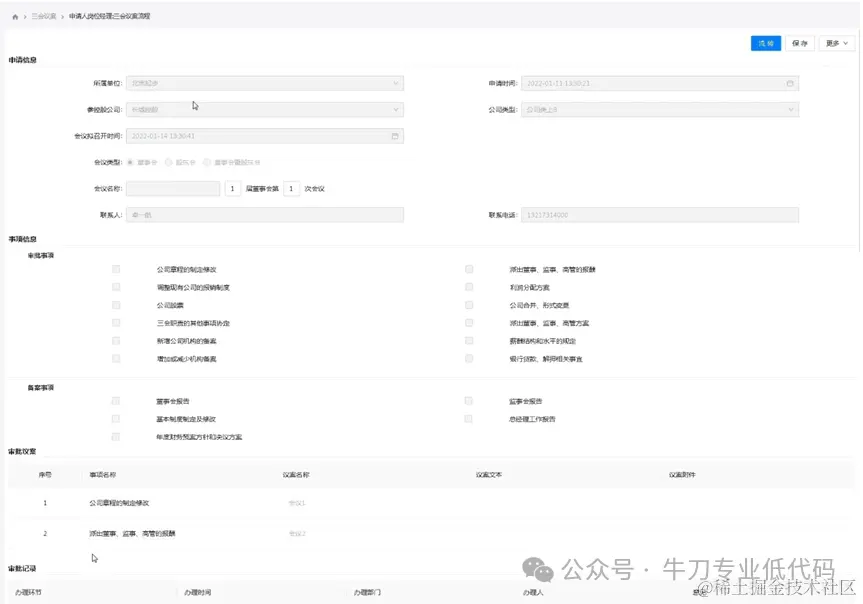Check the 三会职责的其他事项协定 checkbox
The image size is (863, 604).
[x=116, y=323]
